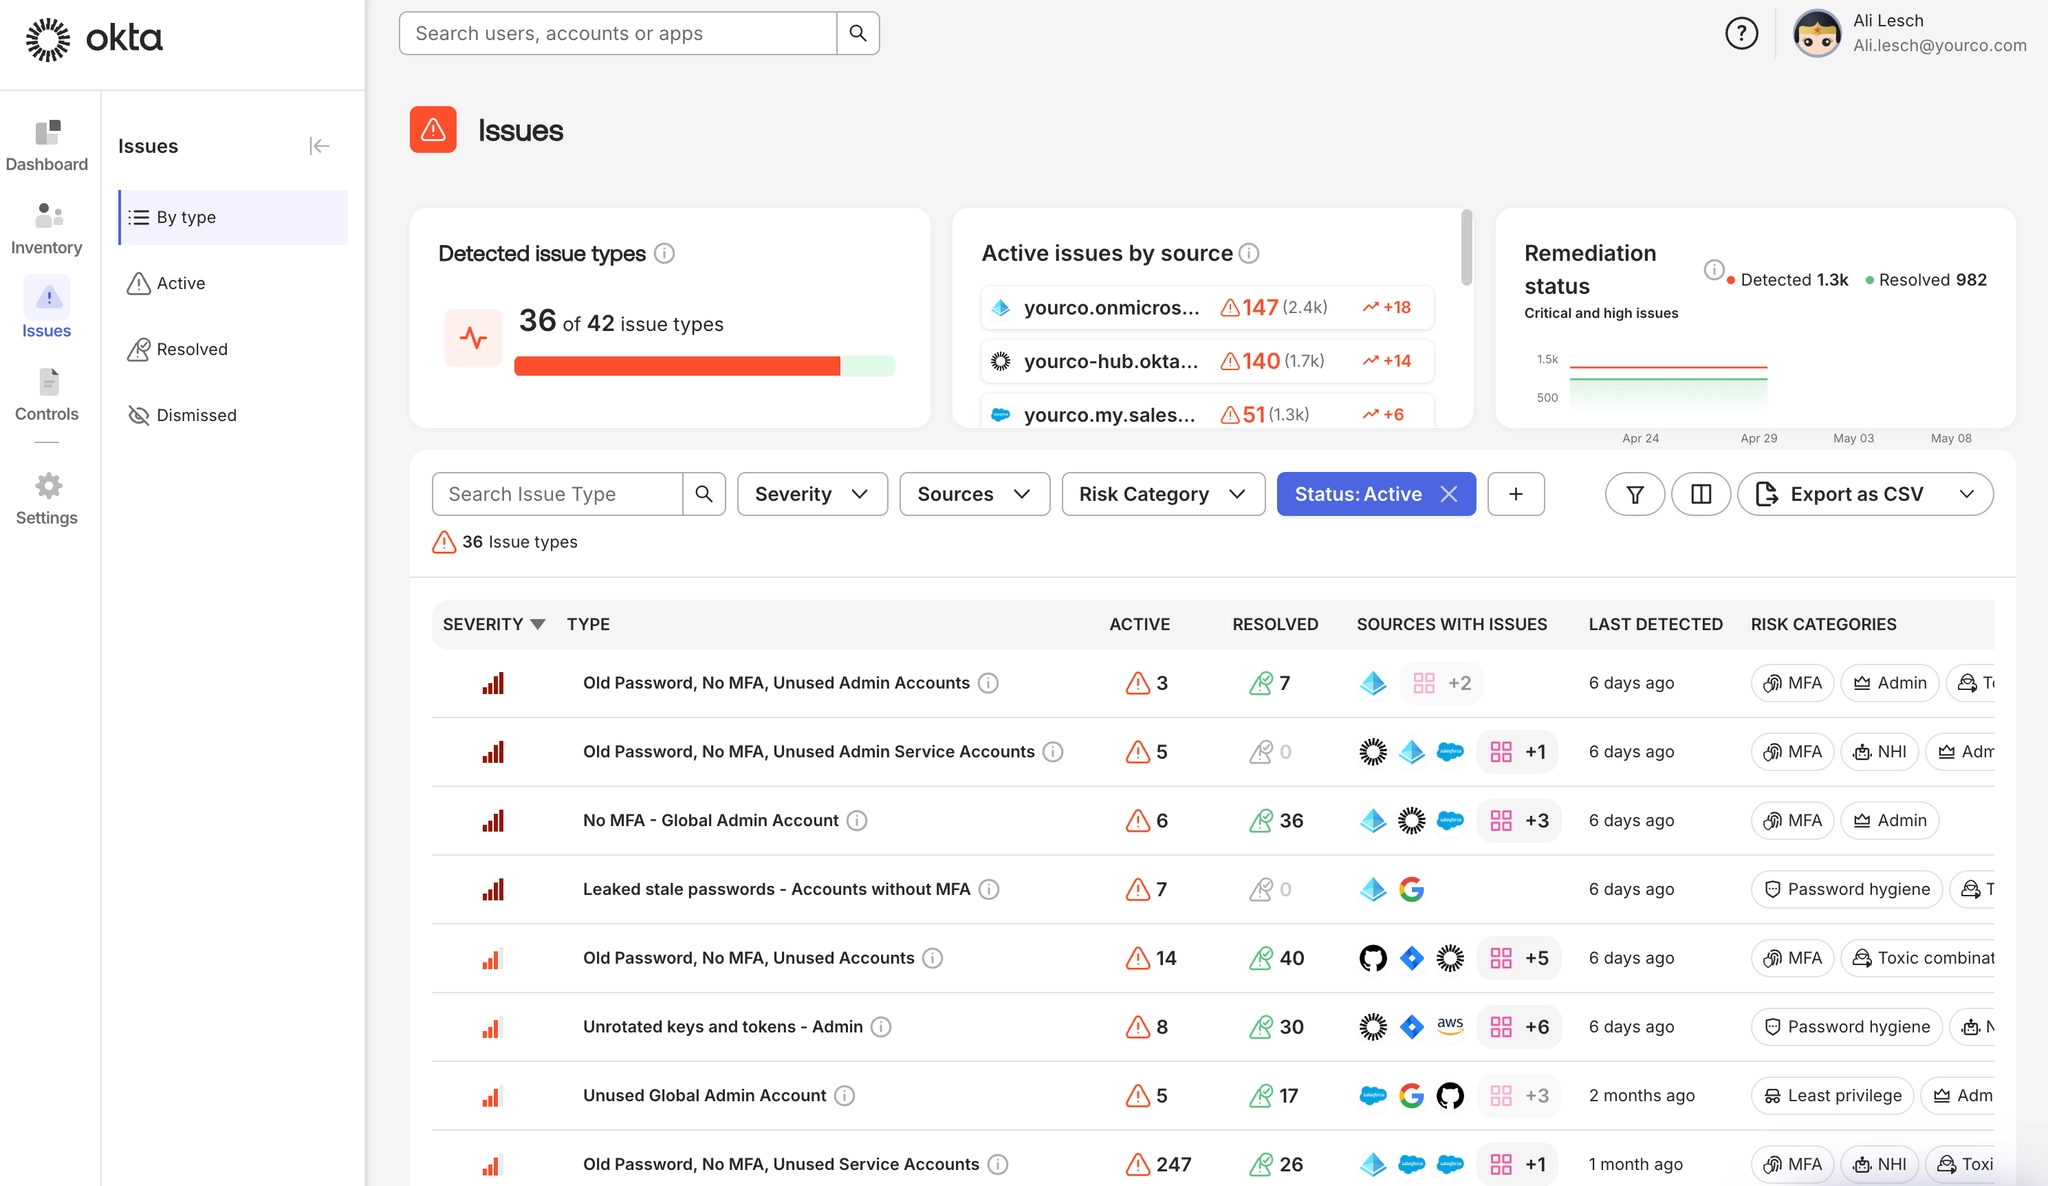Collapse the Issues side panel
2048x1186 pixels.
tap(319, 146)
